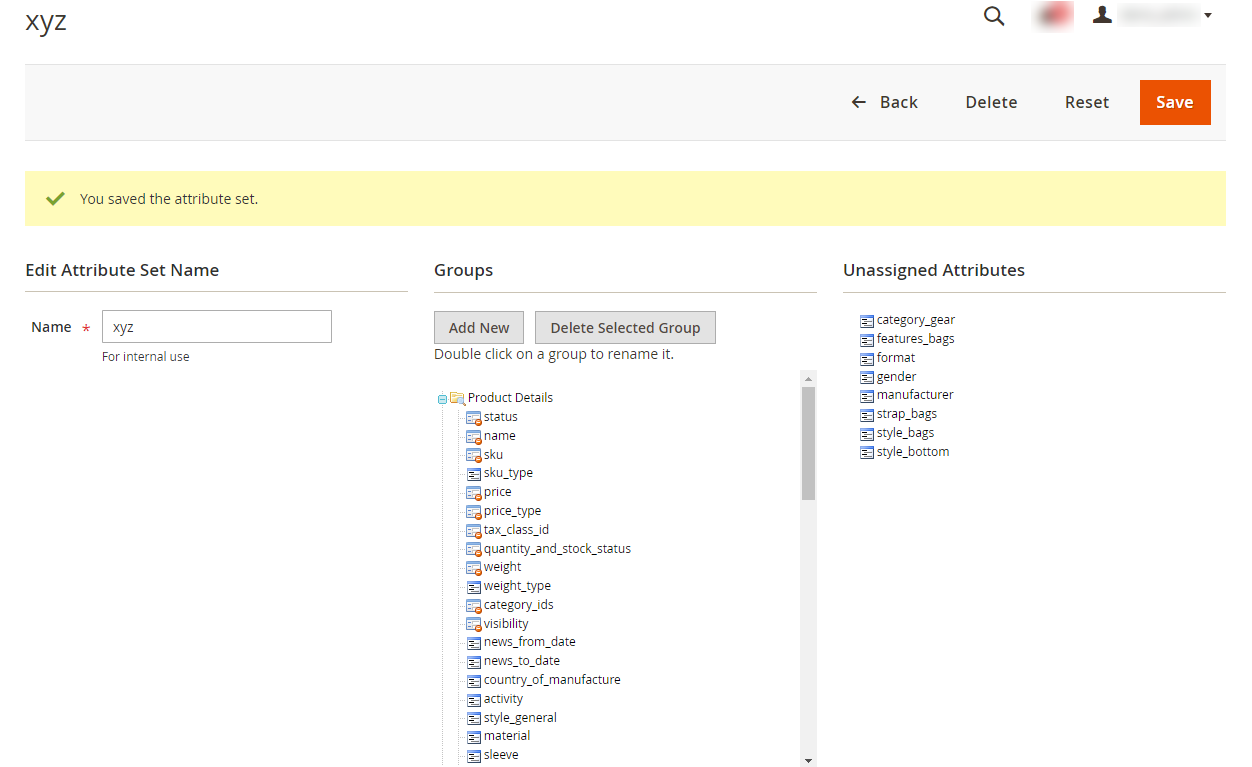Delete the xyz attribute set
This screenshot has height=767, width=1252.
(x=991, y=102)
